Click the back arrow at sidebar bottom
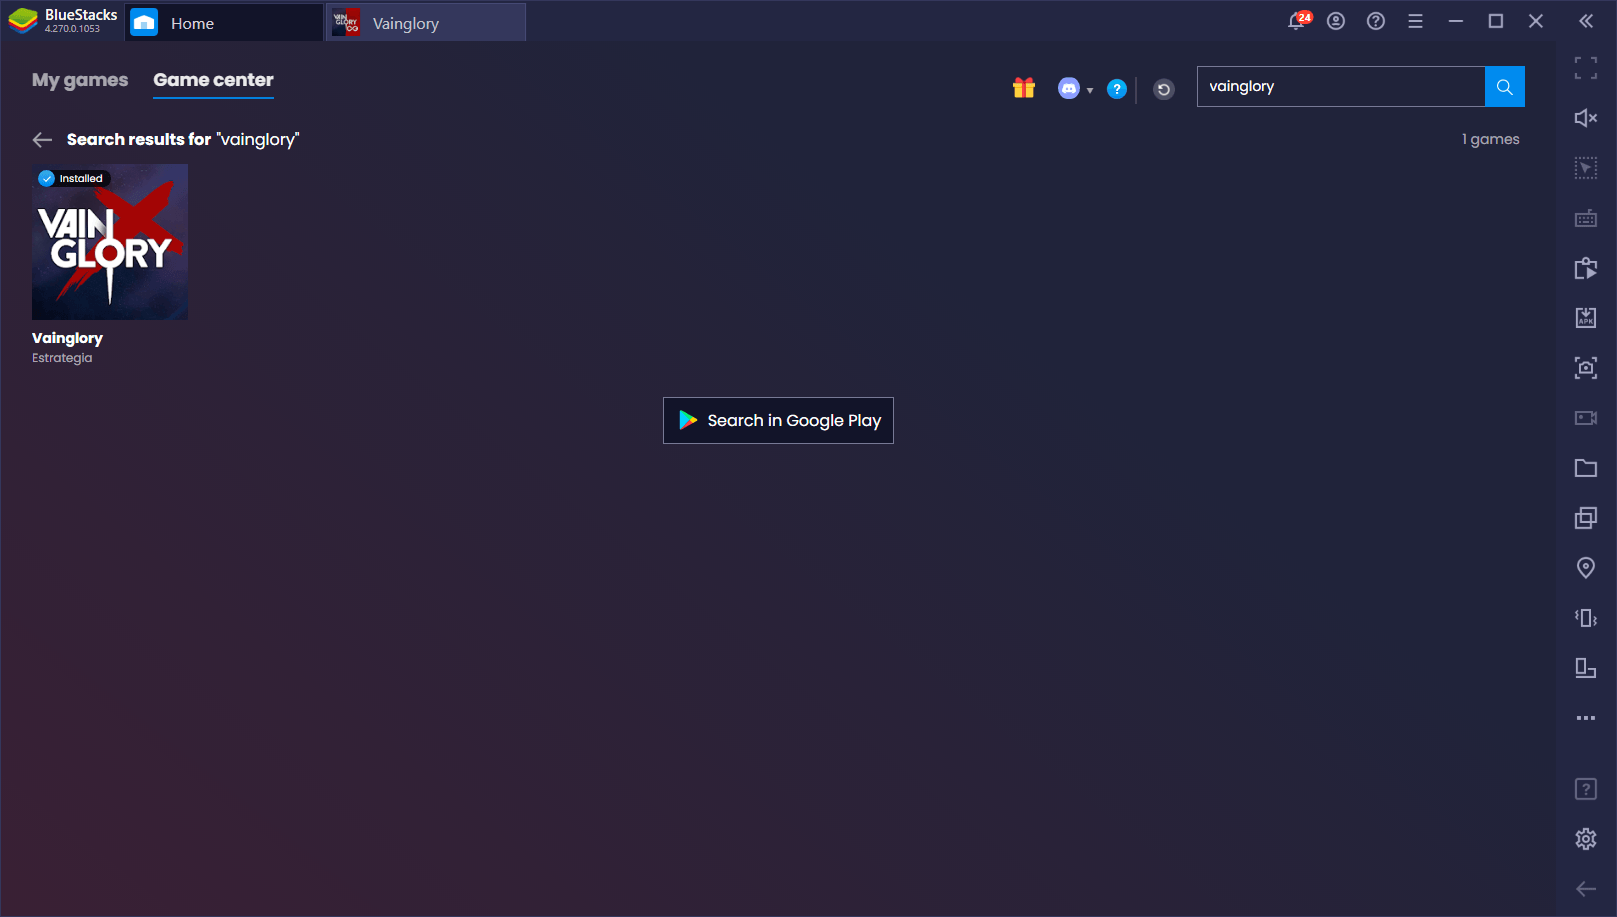Viewport: 1617px width, 917px height. [x=1586, y=889]
